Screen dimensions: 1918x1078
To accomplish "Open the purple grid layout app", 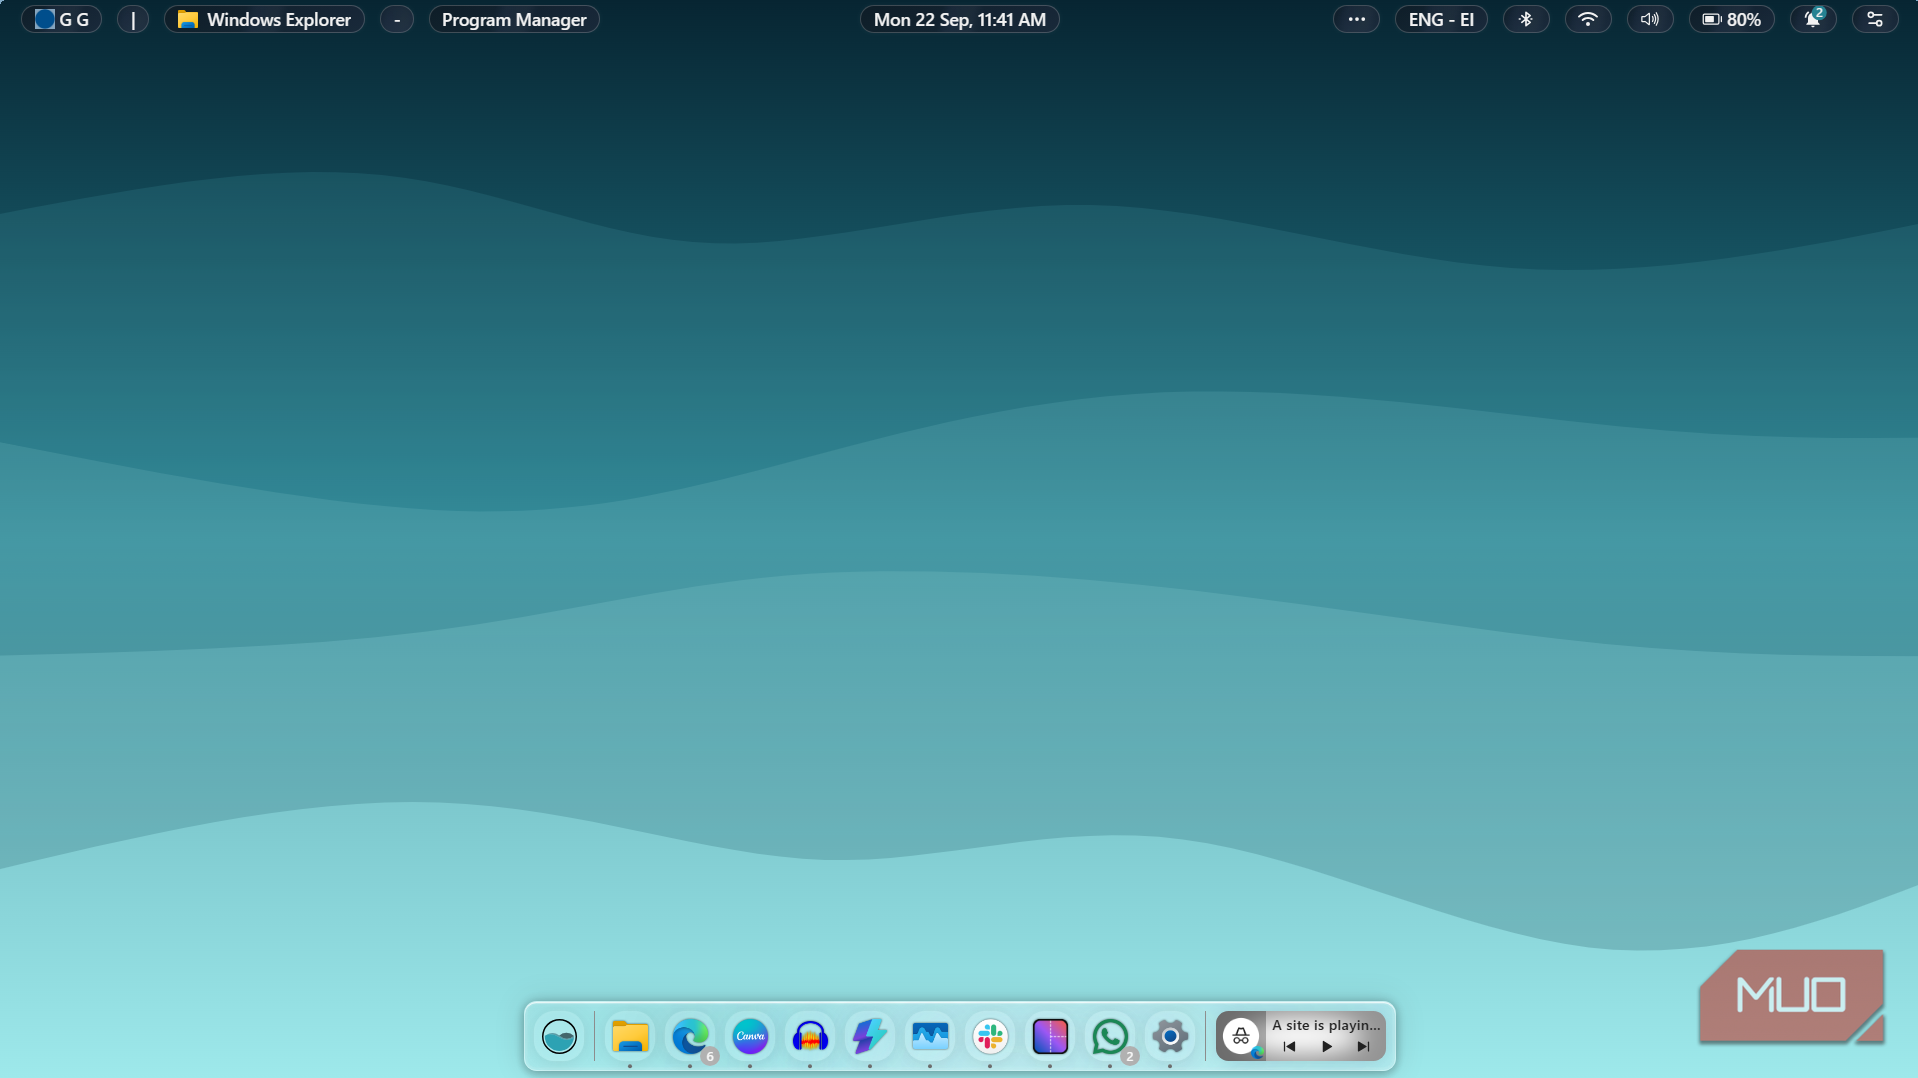I will (1050, 1036).
